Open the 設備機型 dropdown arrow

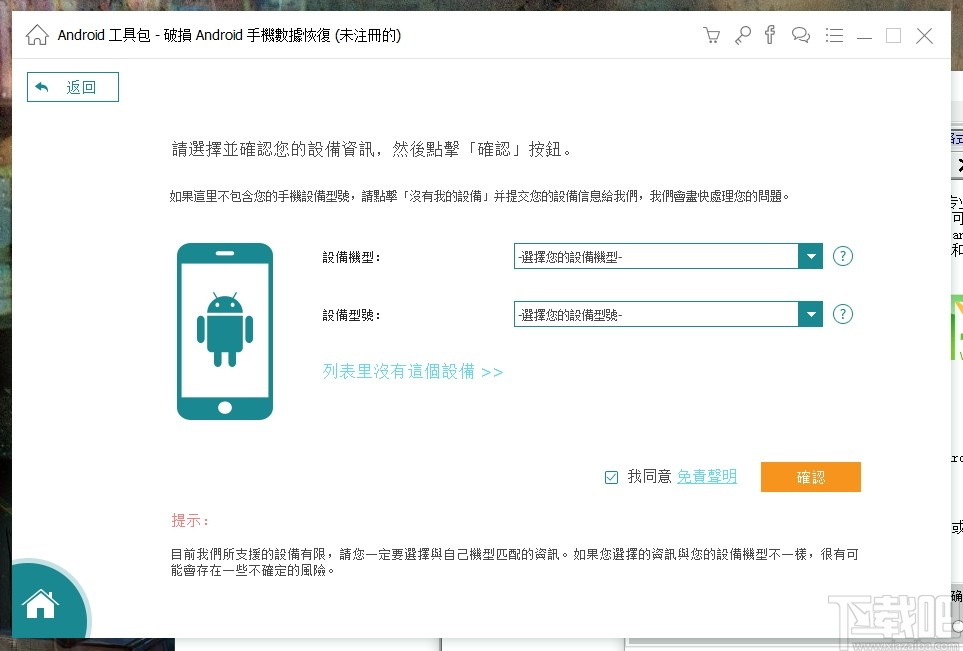(811, 256)
